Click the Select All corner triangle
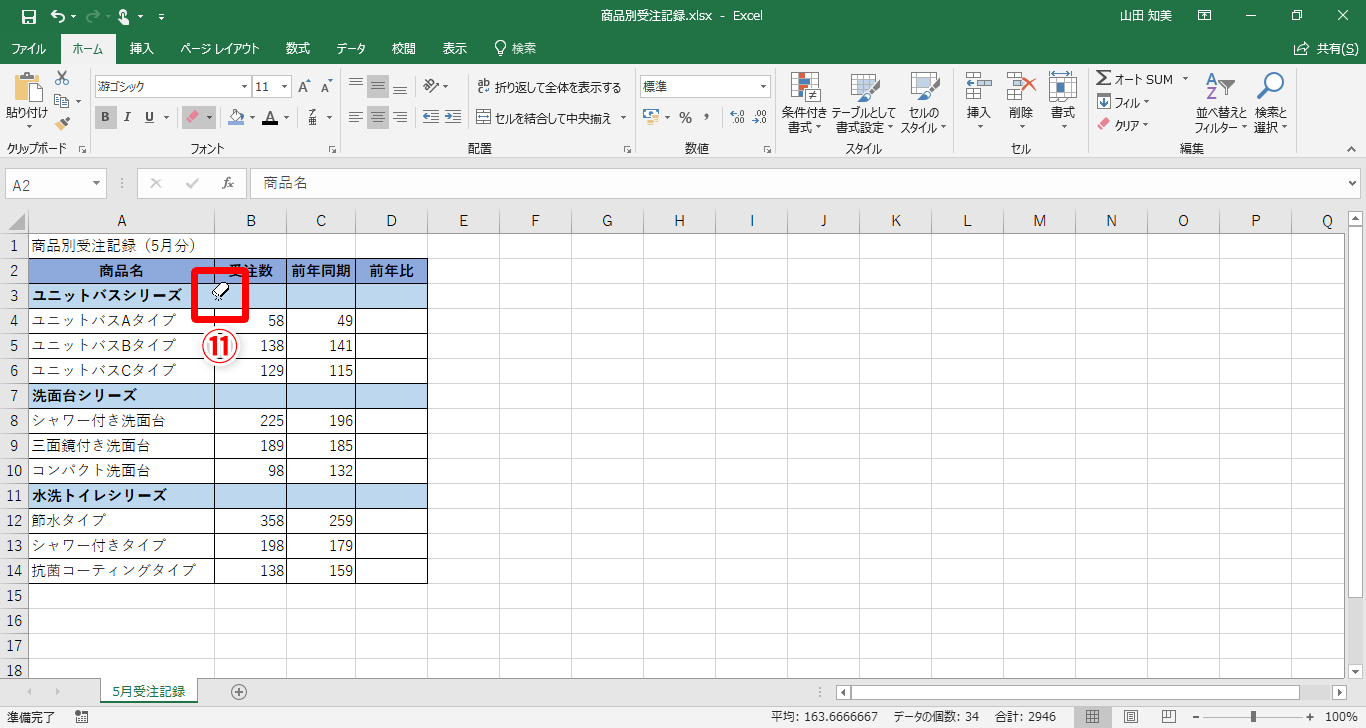 point(17,221)
